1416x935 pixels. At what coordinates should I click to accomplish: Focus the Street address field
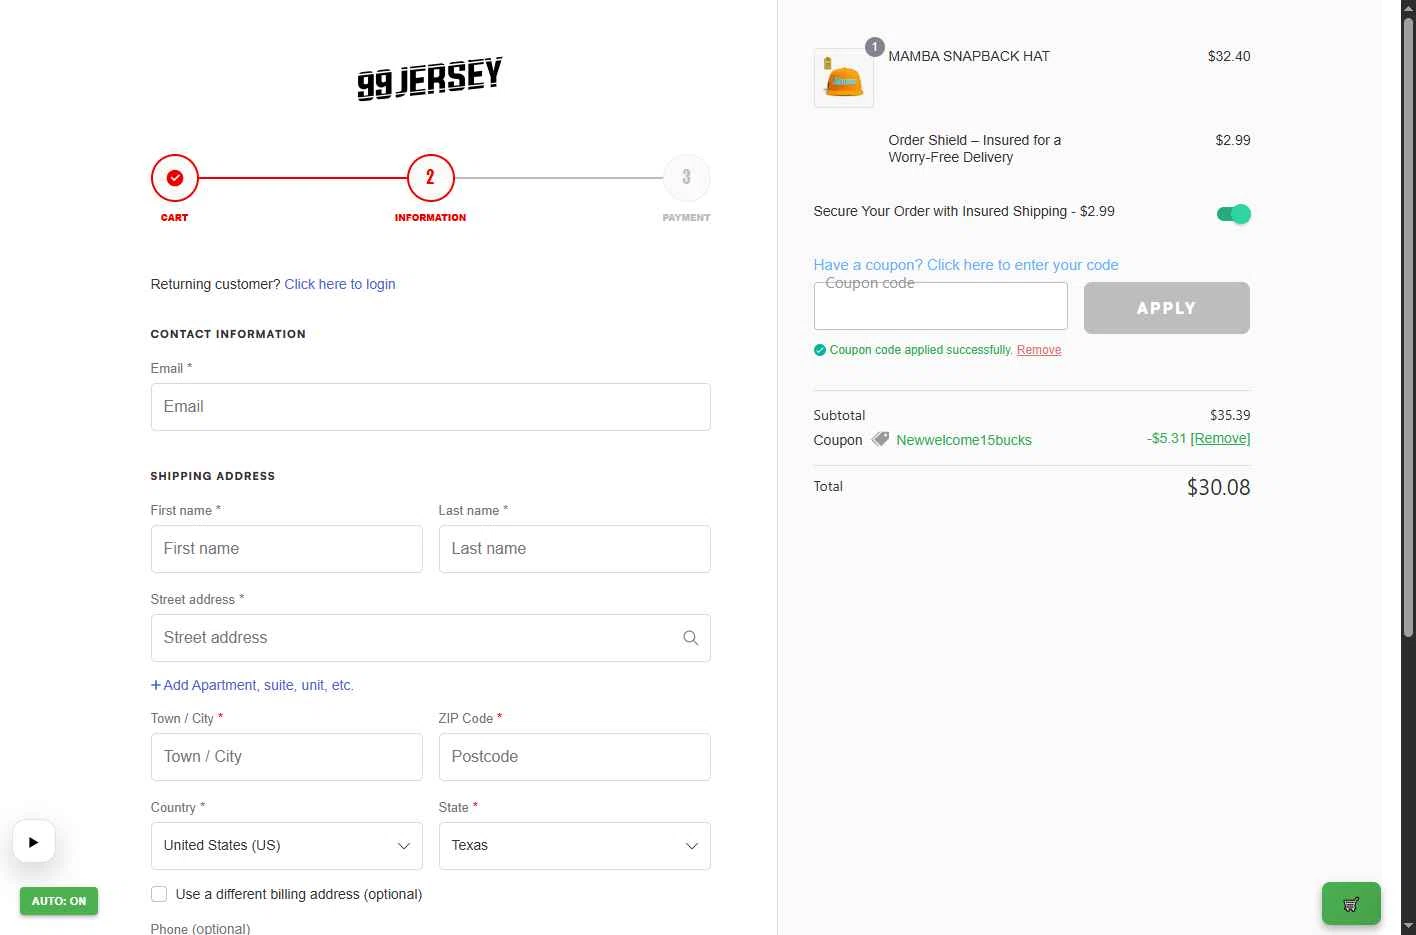[x=431, y=638]
